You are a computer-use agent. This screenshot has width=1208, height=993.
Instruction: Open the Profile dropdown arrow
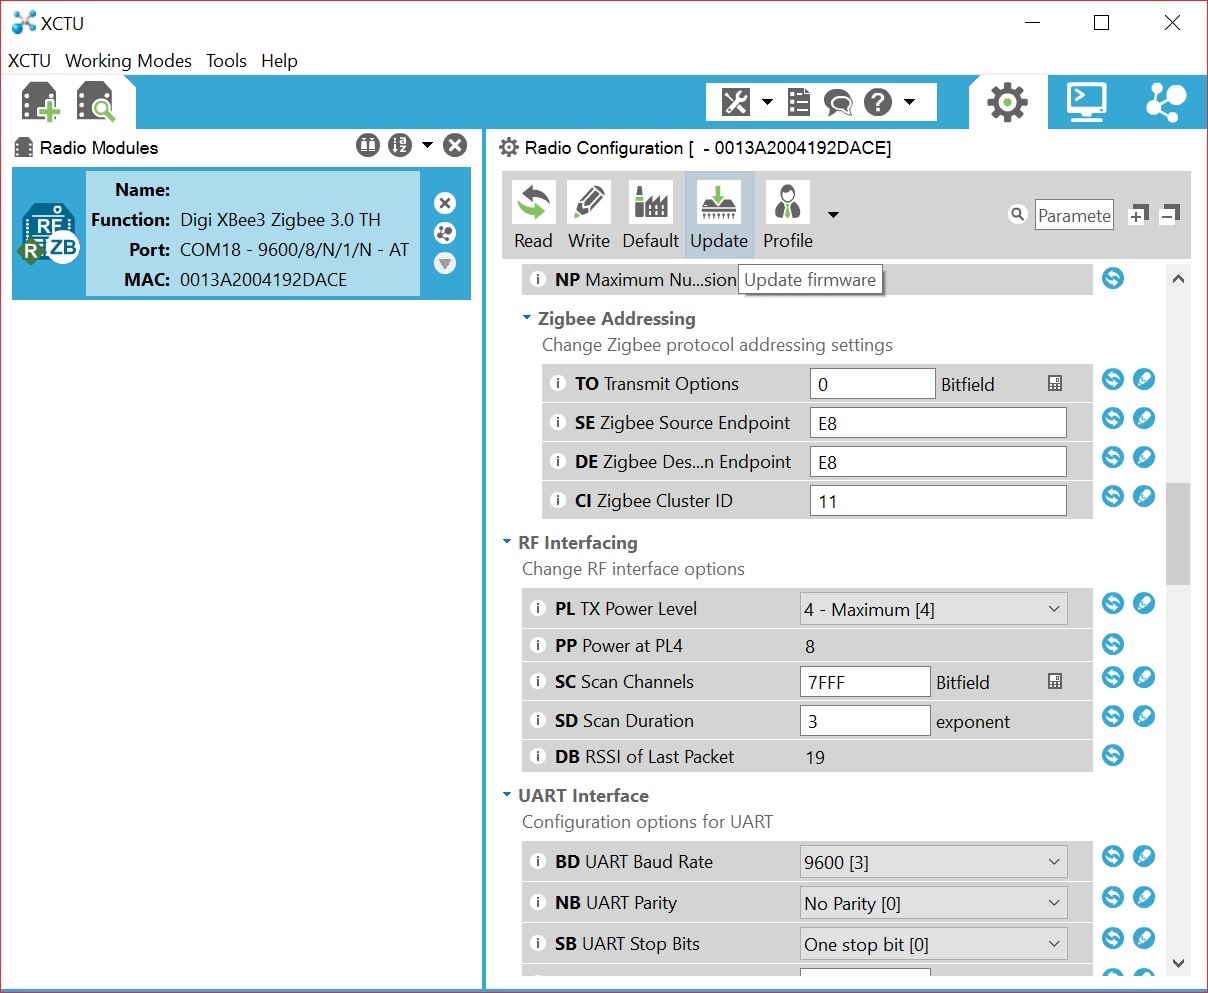pyautogui.click(x=833, y=215)
